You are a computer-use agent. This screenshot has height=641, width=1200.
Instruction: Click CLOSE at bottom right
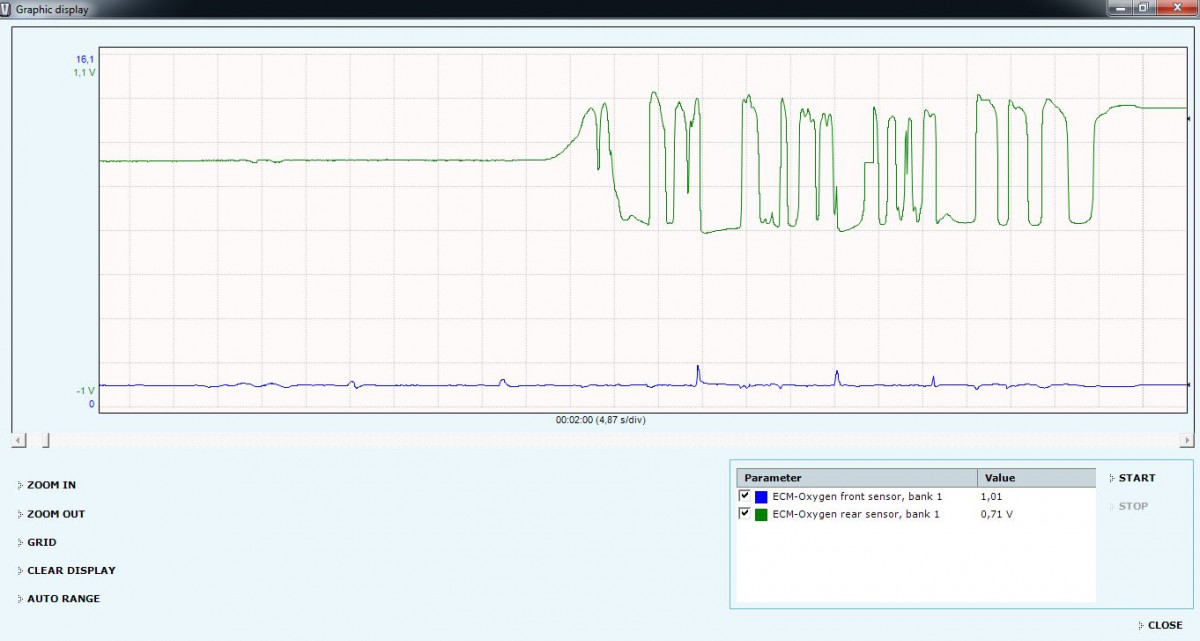tap(1164, 625)
